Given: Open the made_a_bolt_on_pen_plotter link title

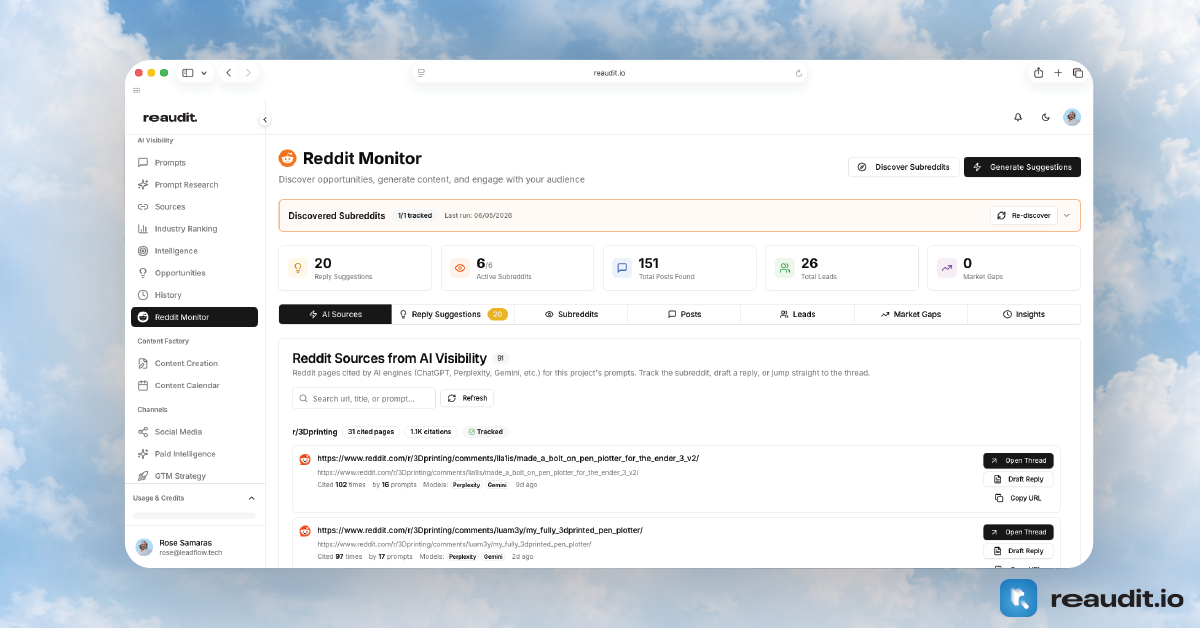Looking at the screenshot, I should click(x=508, y=458).
